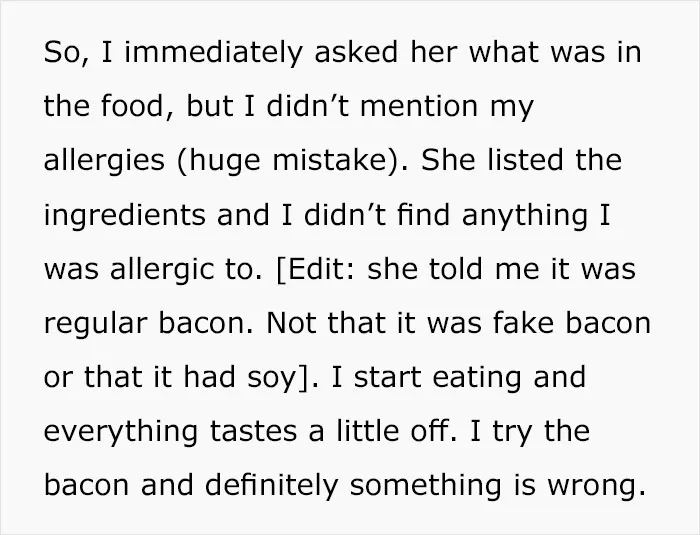Click the word "tastes"

(x=253, y=432)
